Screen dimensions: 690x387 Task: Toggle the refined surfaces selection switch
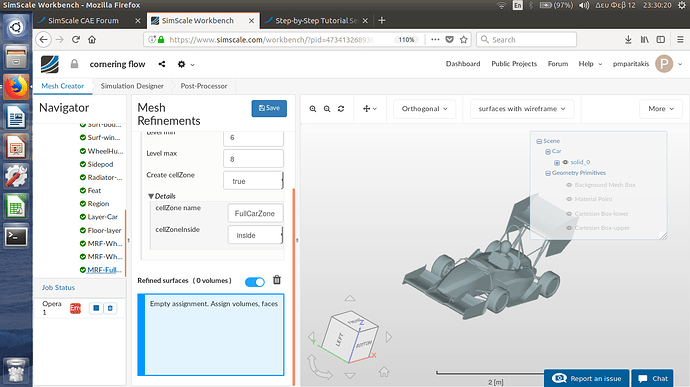255,282
